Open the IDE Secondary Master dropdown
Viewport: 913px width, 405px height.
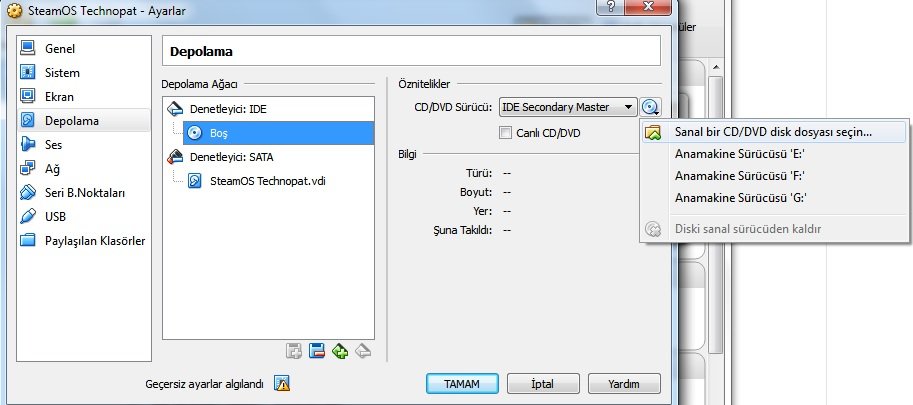568,107
